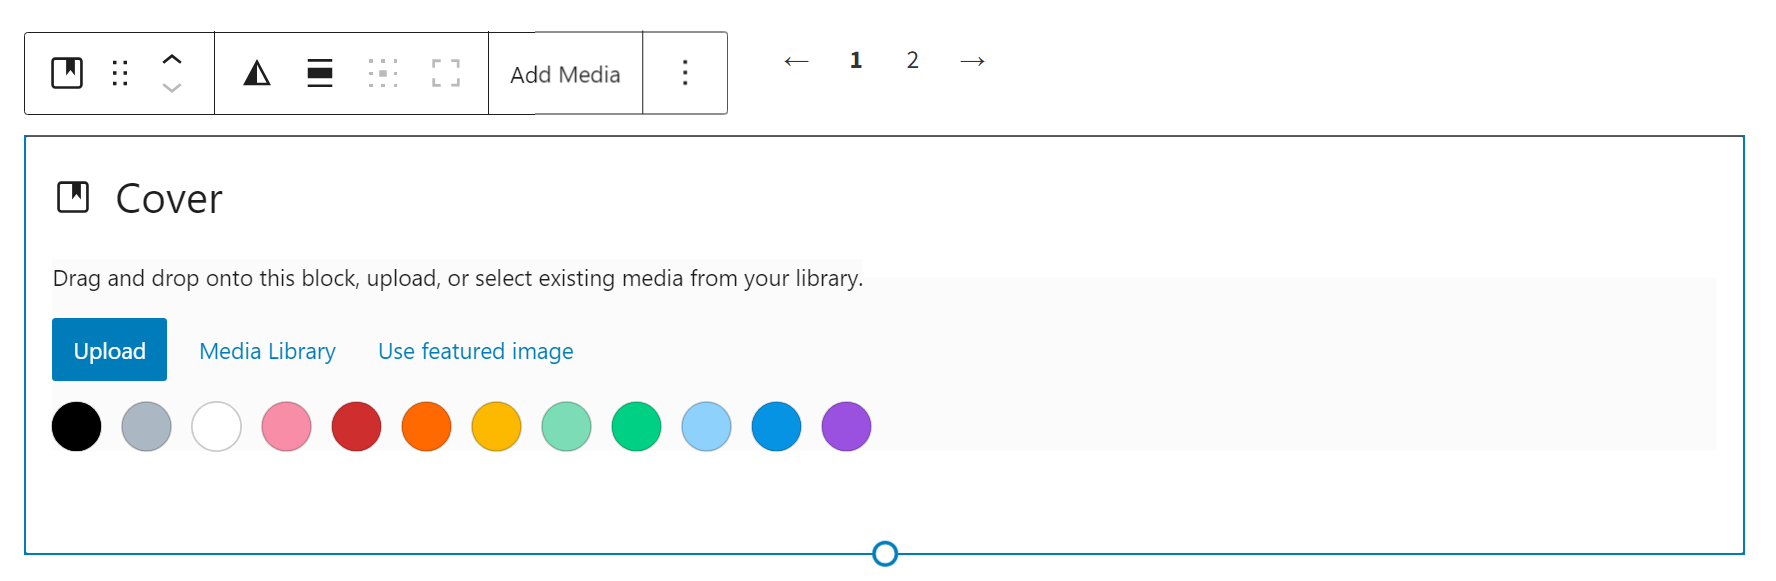Viewport: 1776px width, 581px height.
Task: Toggle full height for the Cover block
Action: click(x=447, y=73)
